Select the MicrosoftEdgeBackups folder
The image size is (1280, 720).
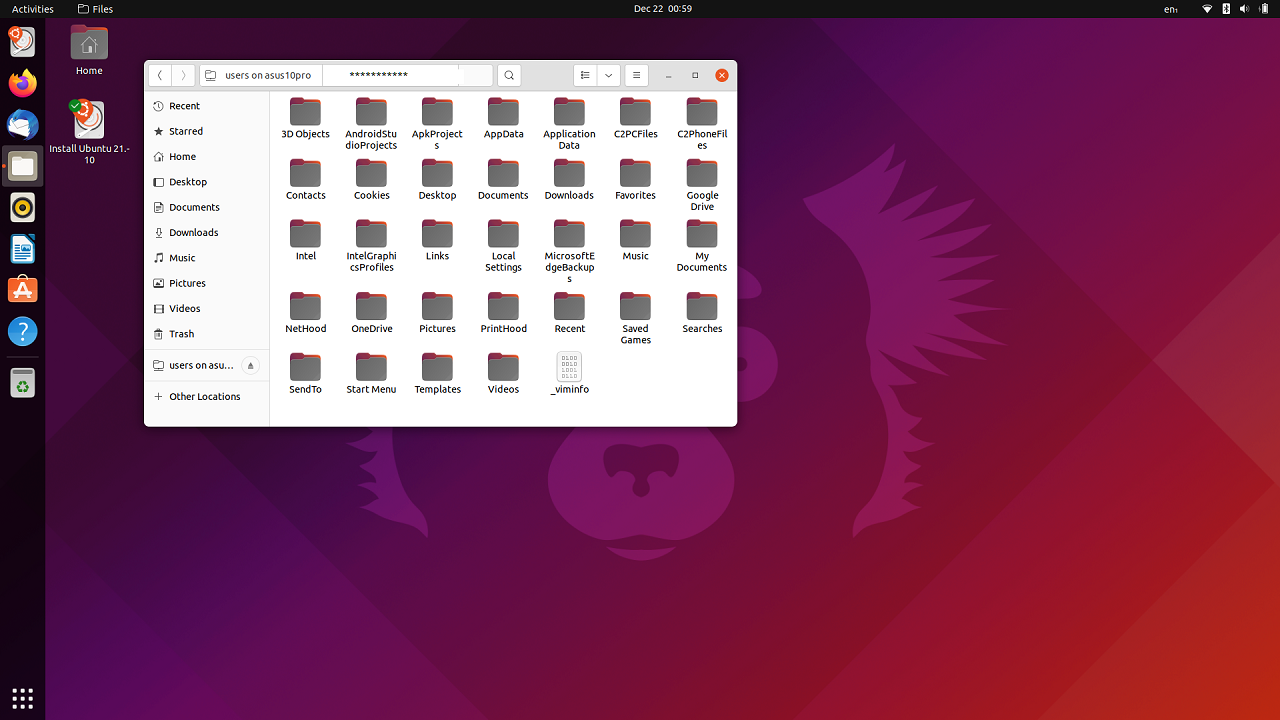pyautogui.click(x=569, y=251)
